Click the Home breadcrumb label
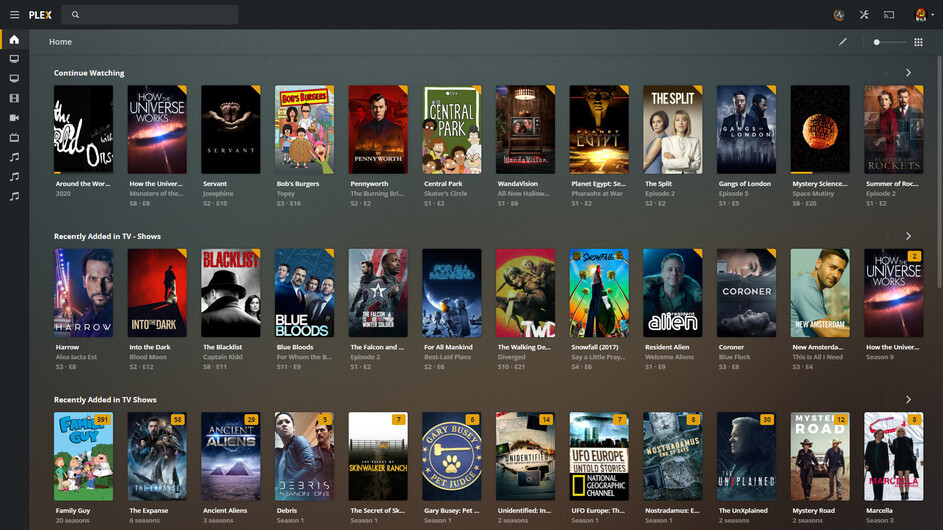Image resolution: width=943 pixels, height=530 pixels. [x=60, y=42]
